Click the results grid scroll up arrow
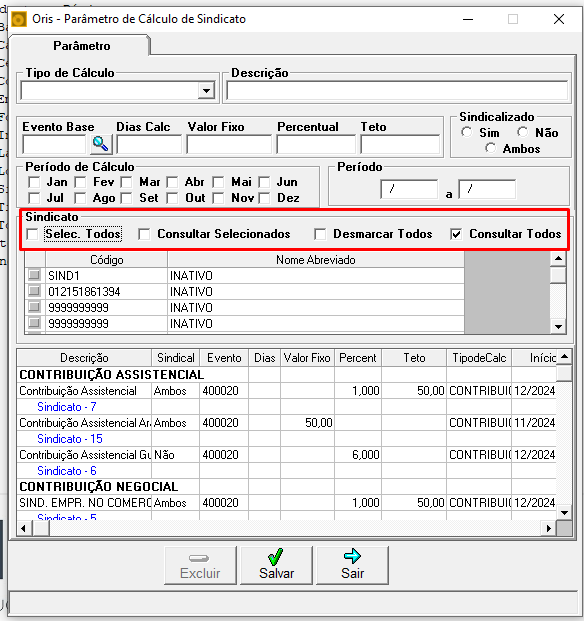This screenshot has height=621, width=584. [x=565, y=357]
